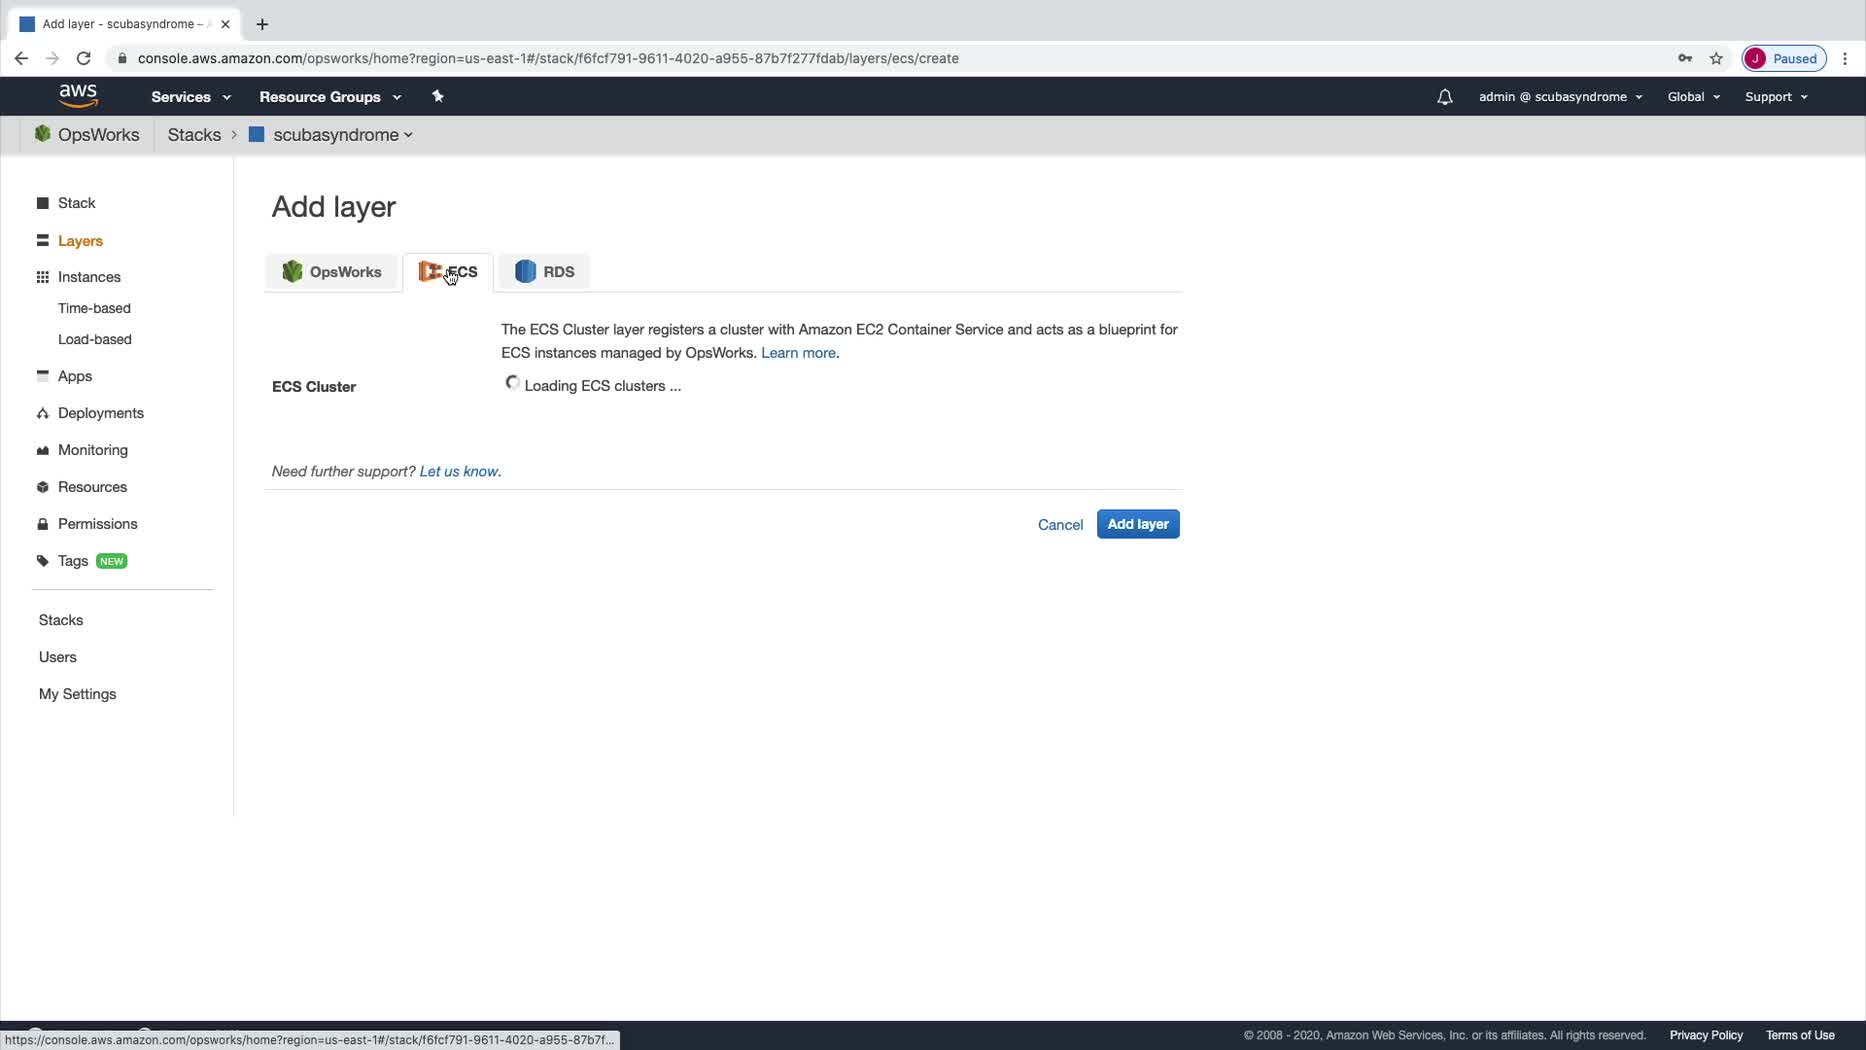Cancel adding the layer
This screenshot has width=1866, height=1050.
click(1060, 525)
